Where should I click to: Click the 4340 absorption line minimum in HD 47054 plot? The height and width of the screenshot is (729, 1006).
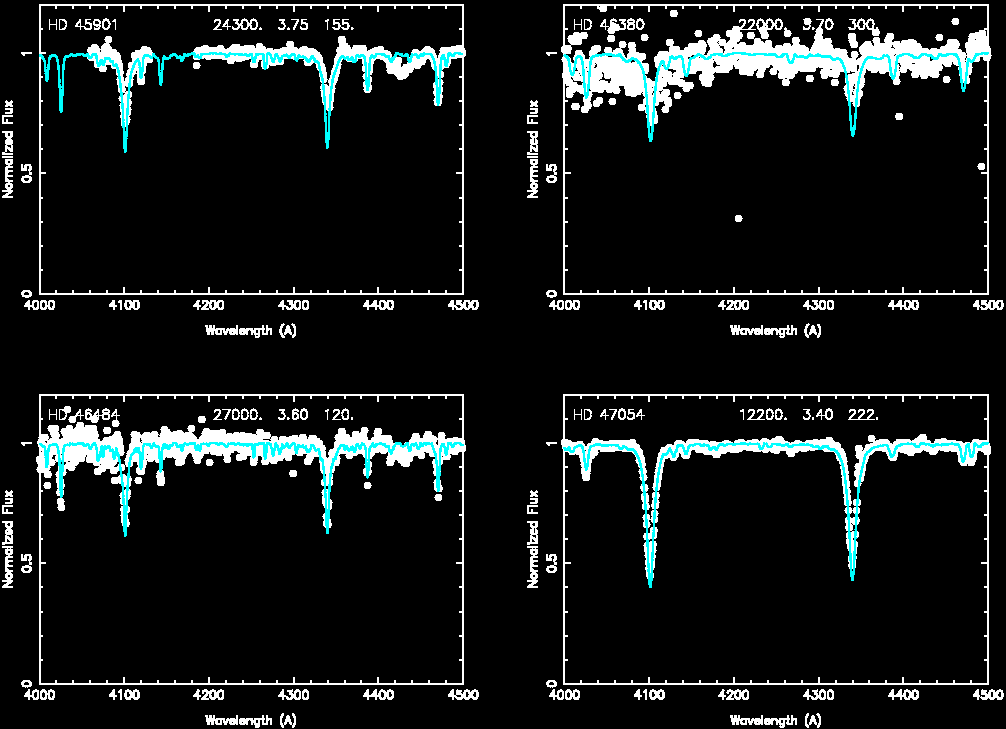point(852,576)
